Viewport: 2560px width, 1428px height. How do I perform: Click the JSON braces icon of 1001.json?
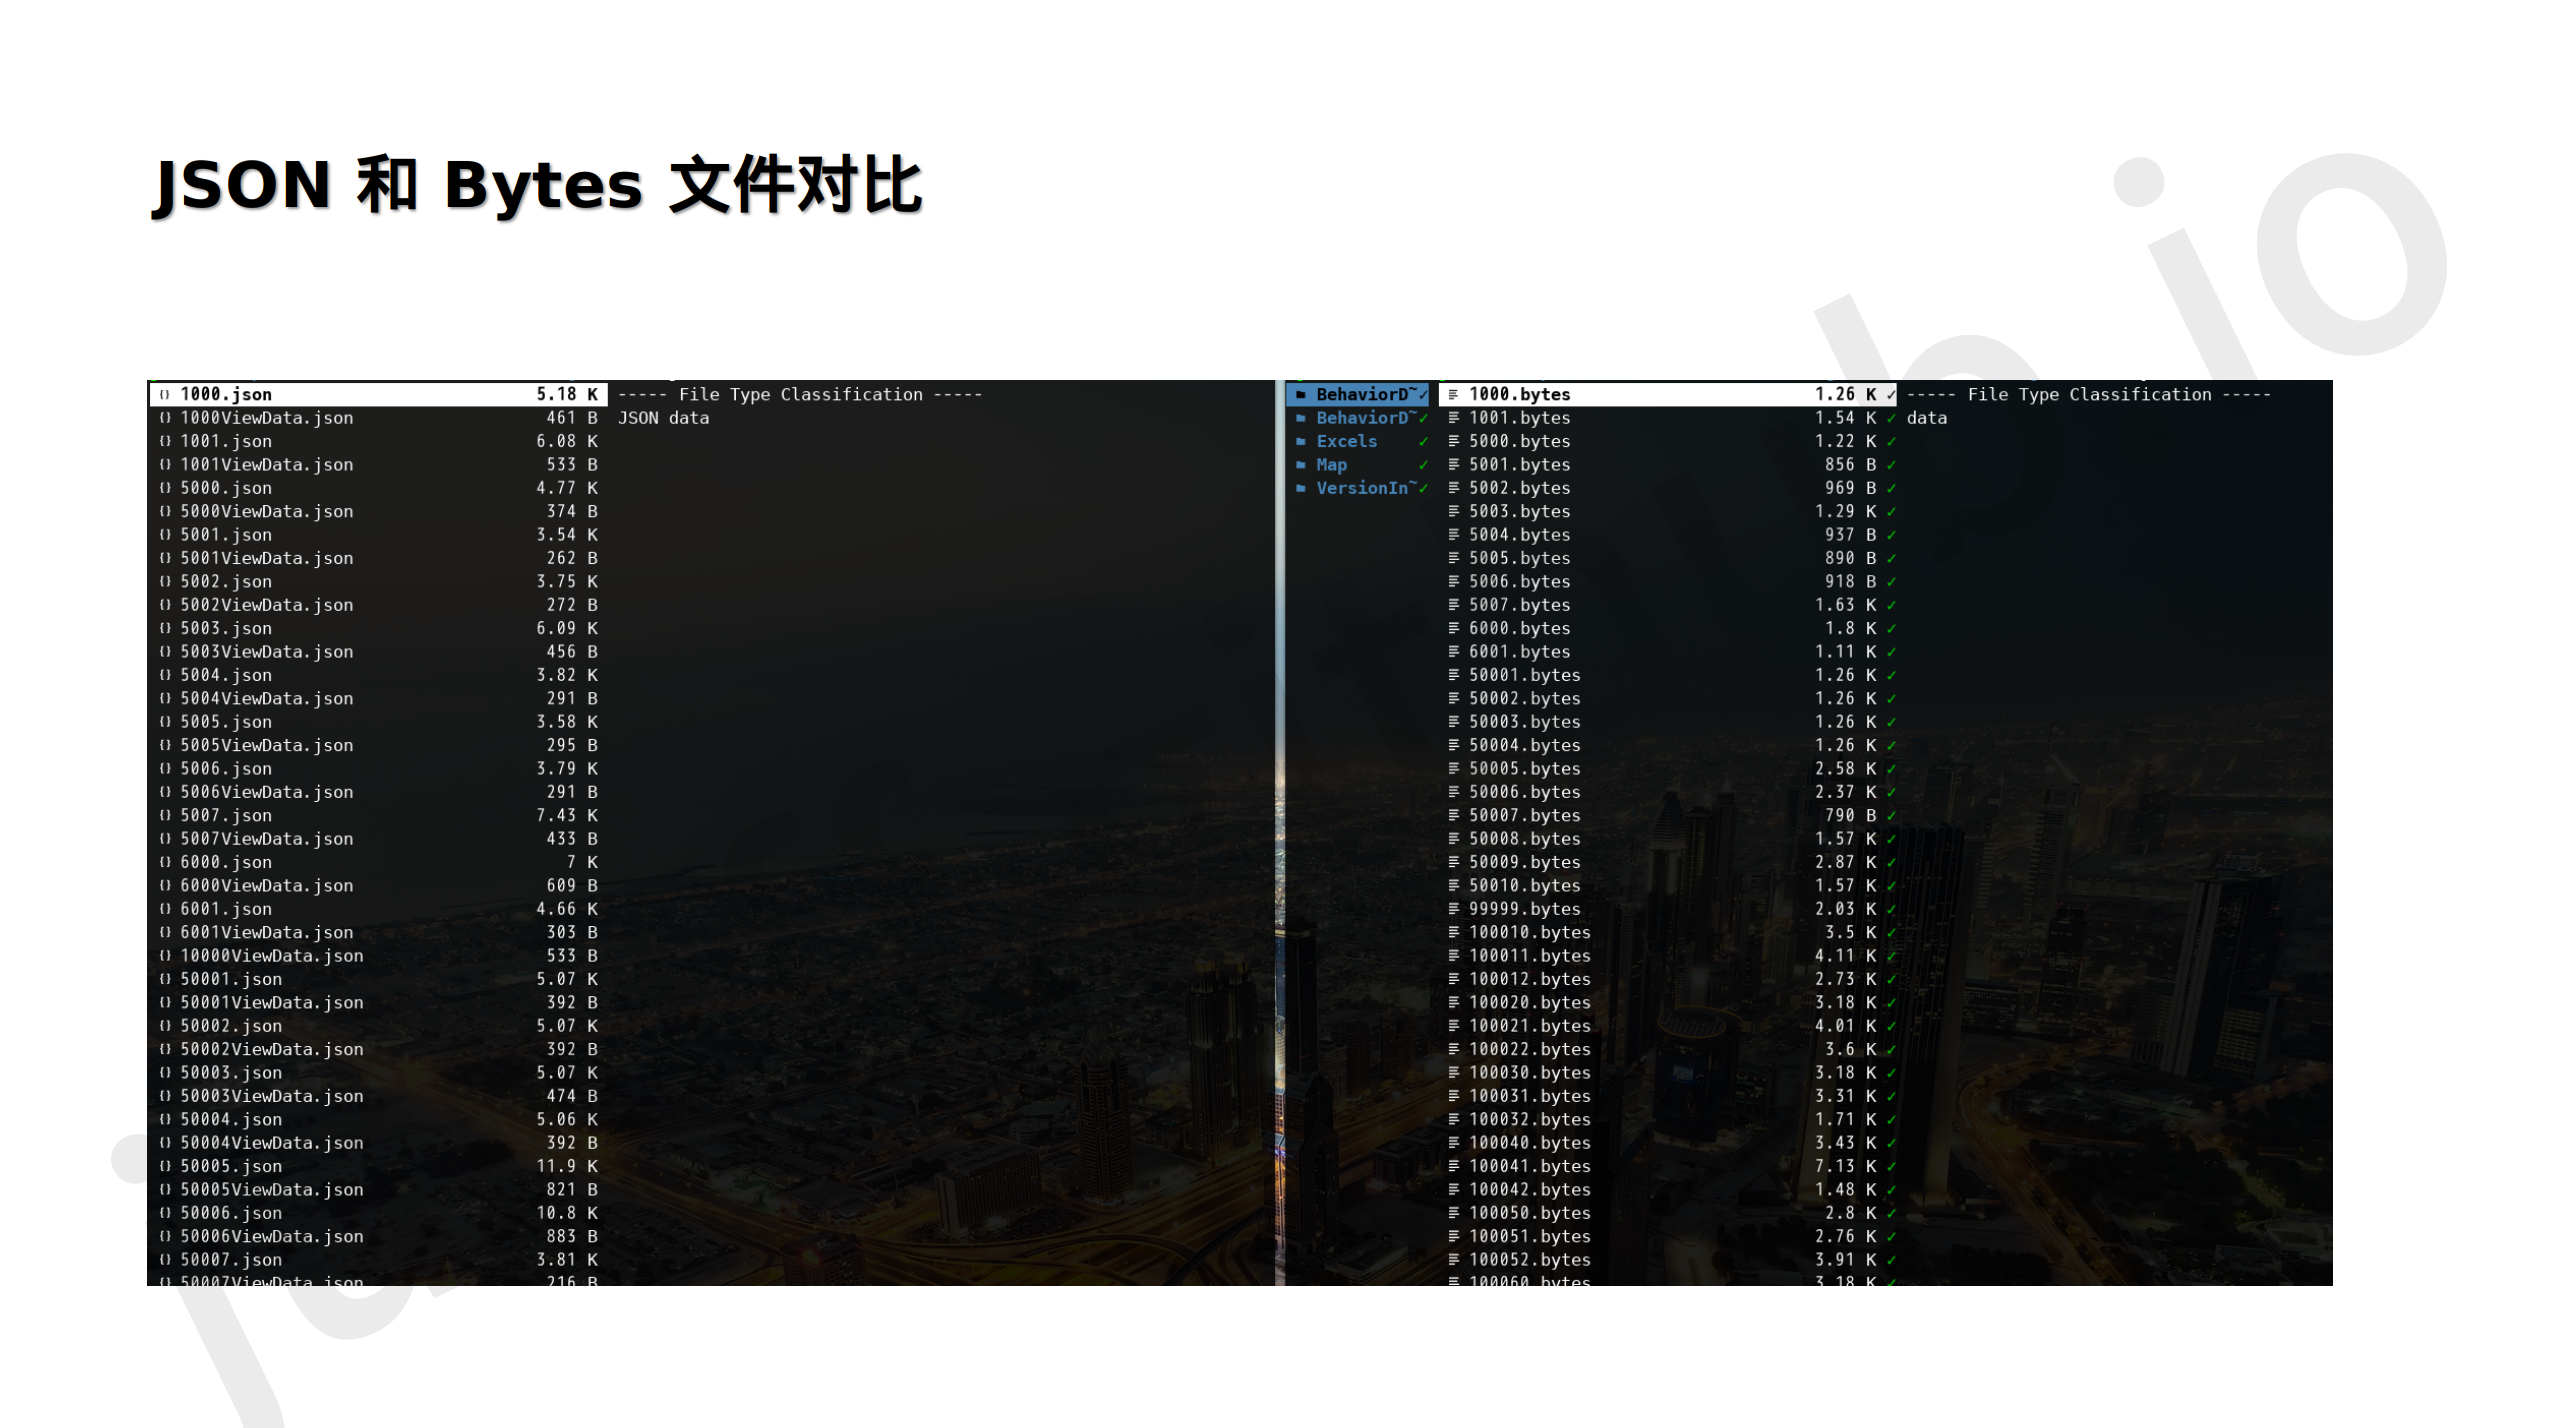tap(165, 441)
